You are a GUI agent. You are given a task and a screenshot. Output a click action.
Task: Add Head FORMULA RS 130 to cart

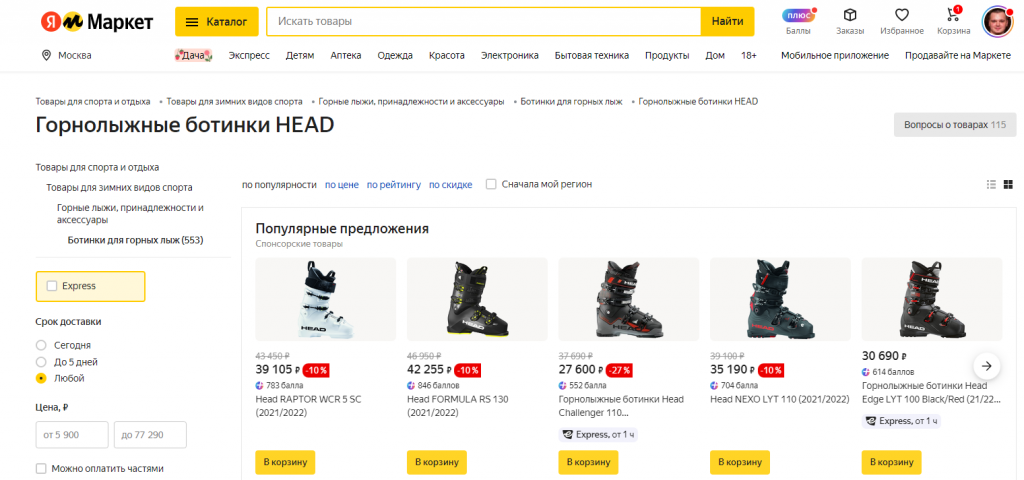coord(437,462)
